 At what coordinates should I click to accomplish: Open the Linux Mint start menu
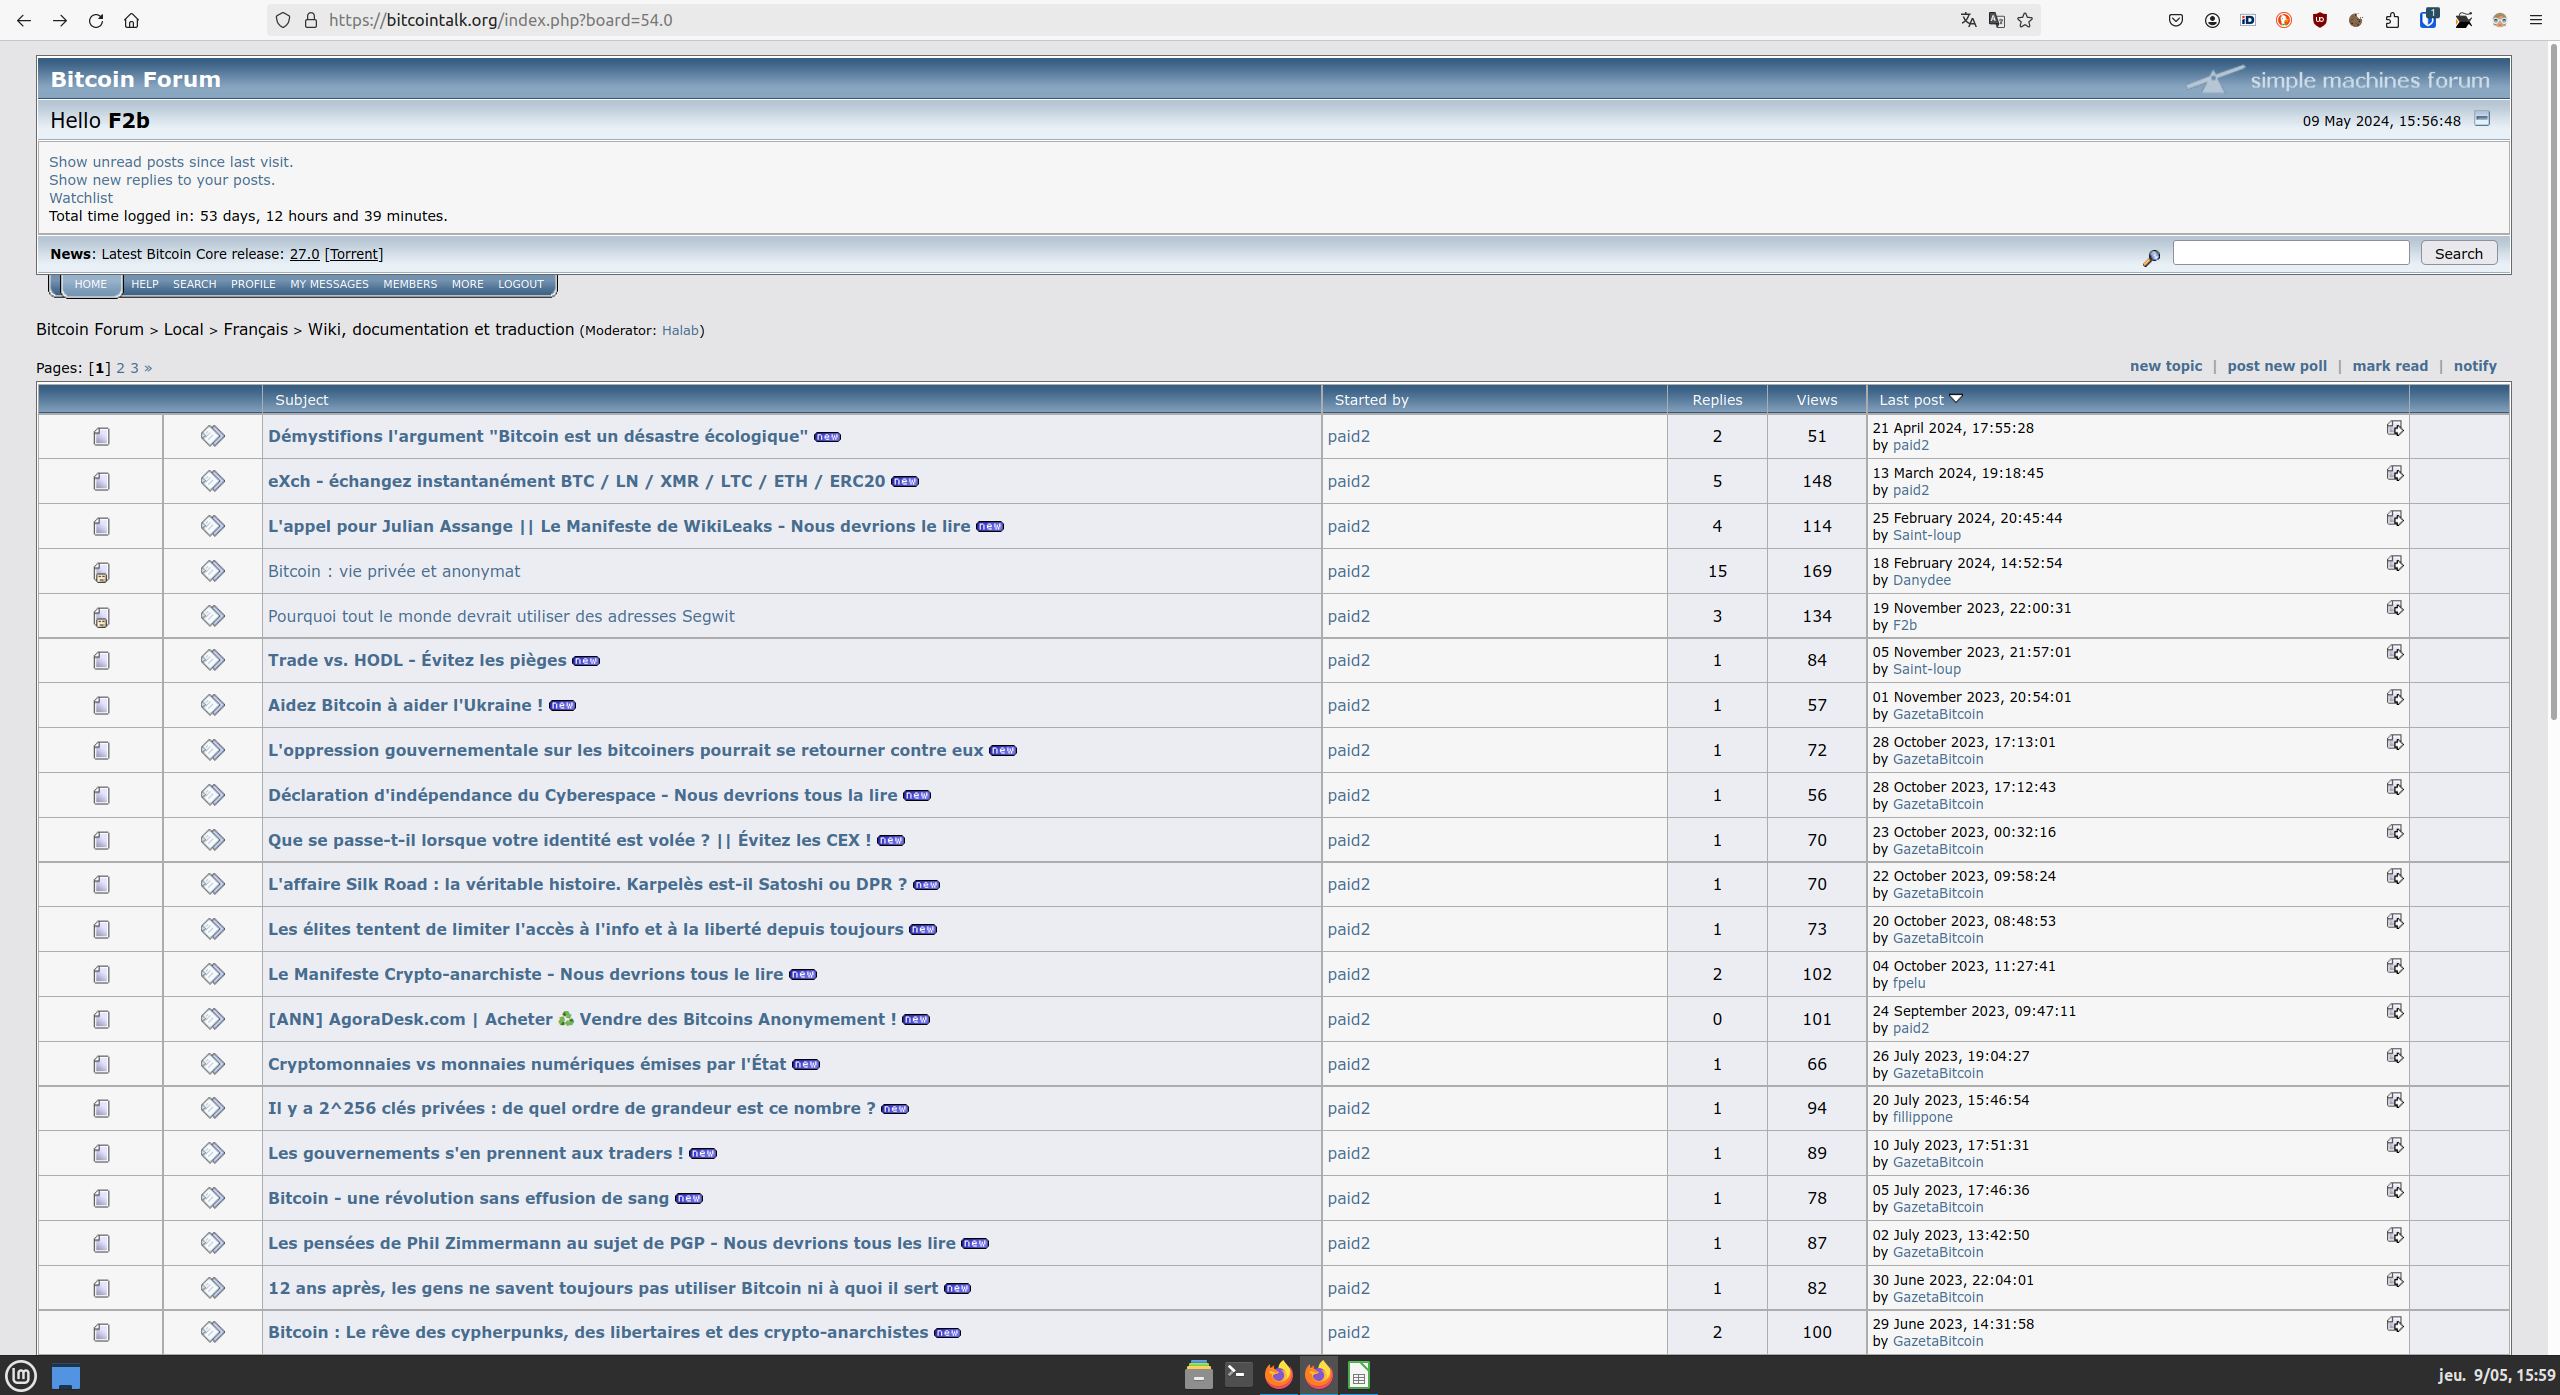coord(21,1375)
